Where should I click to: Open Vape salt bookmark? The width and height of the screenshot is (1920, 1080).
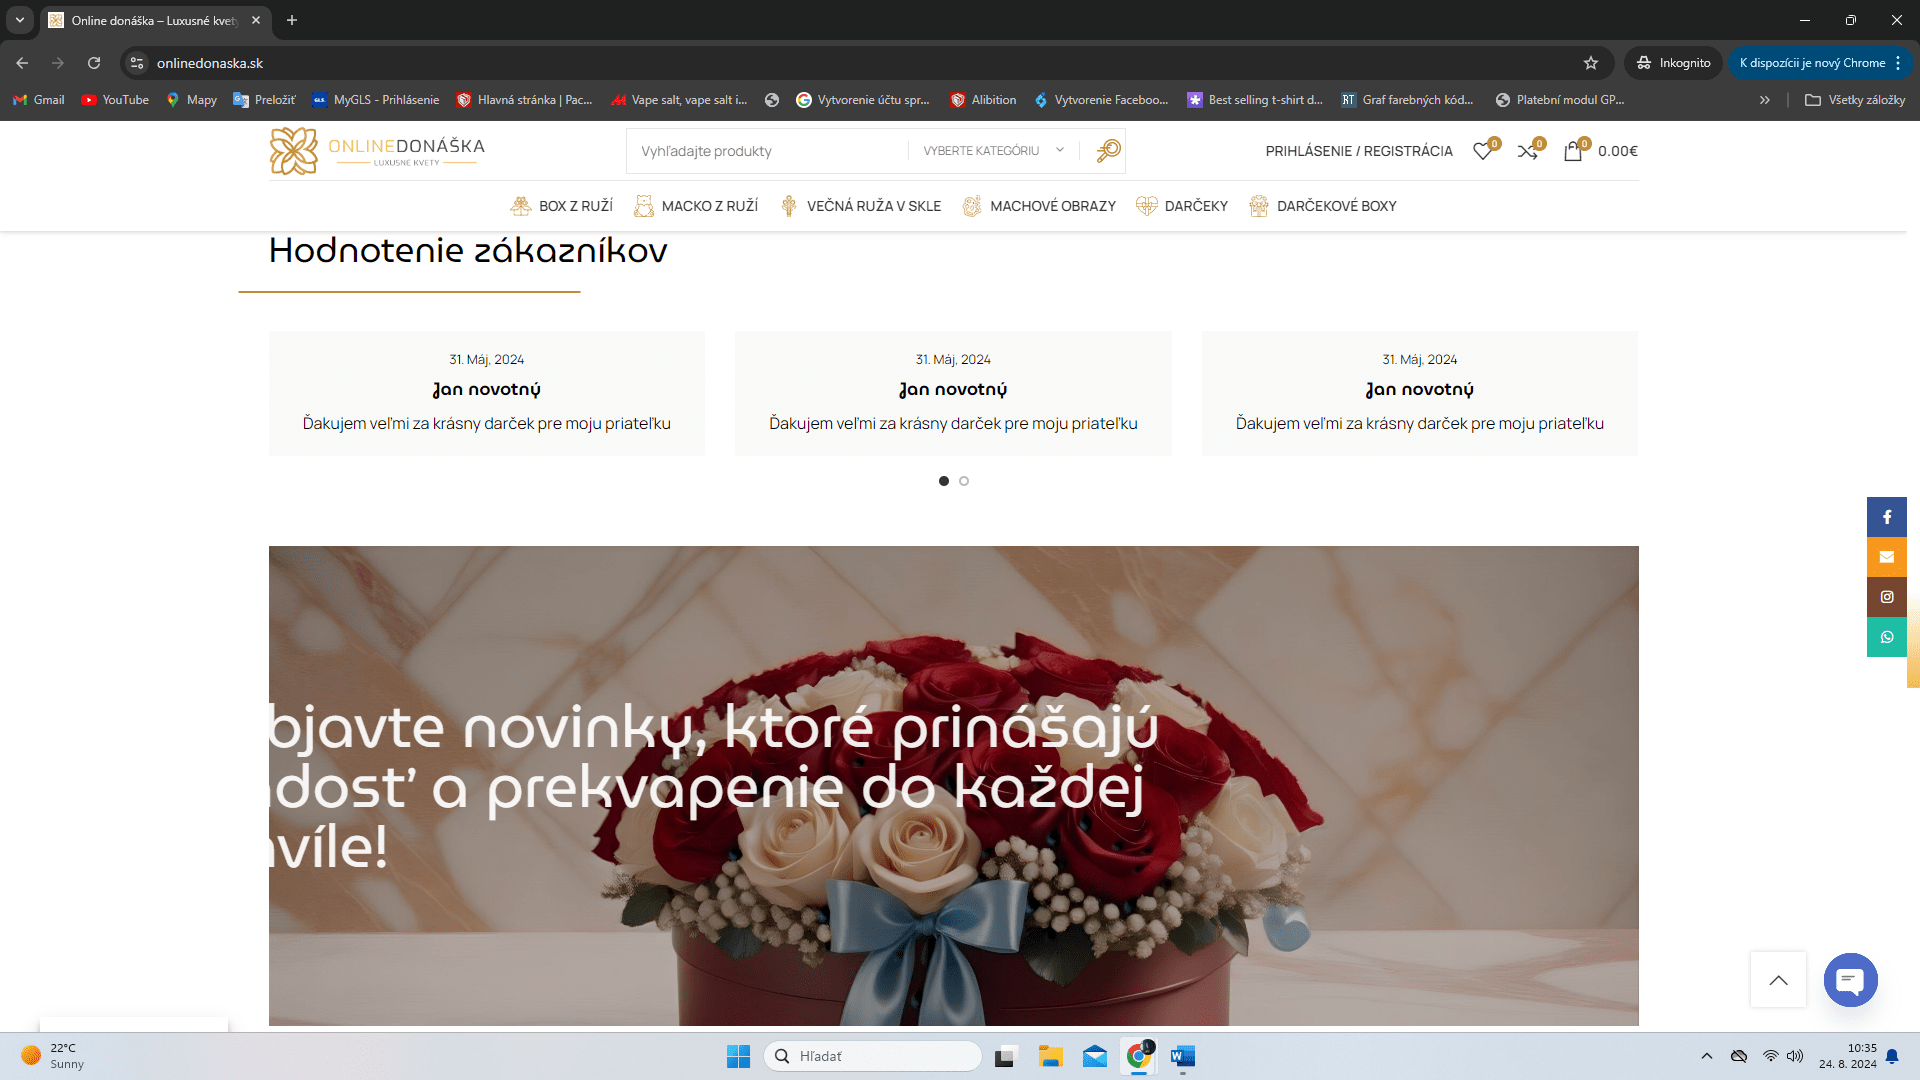click(680, 100)
